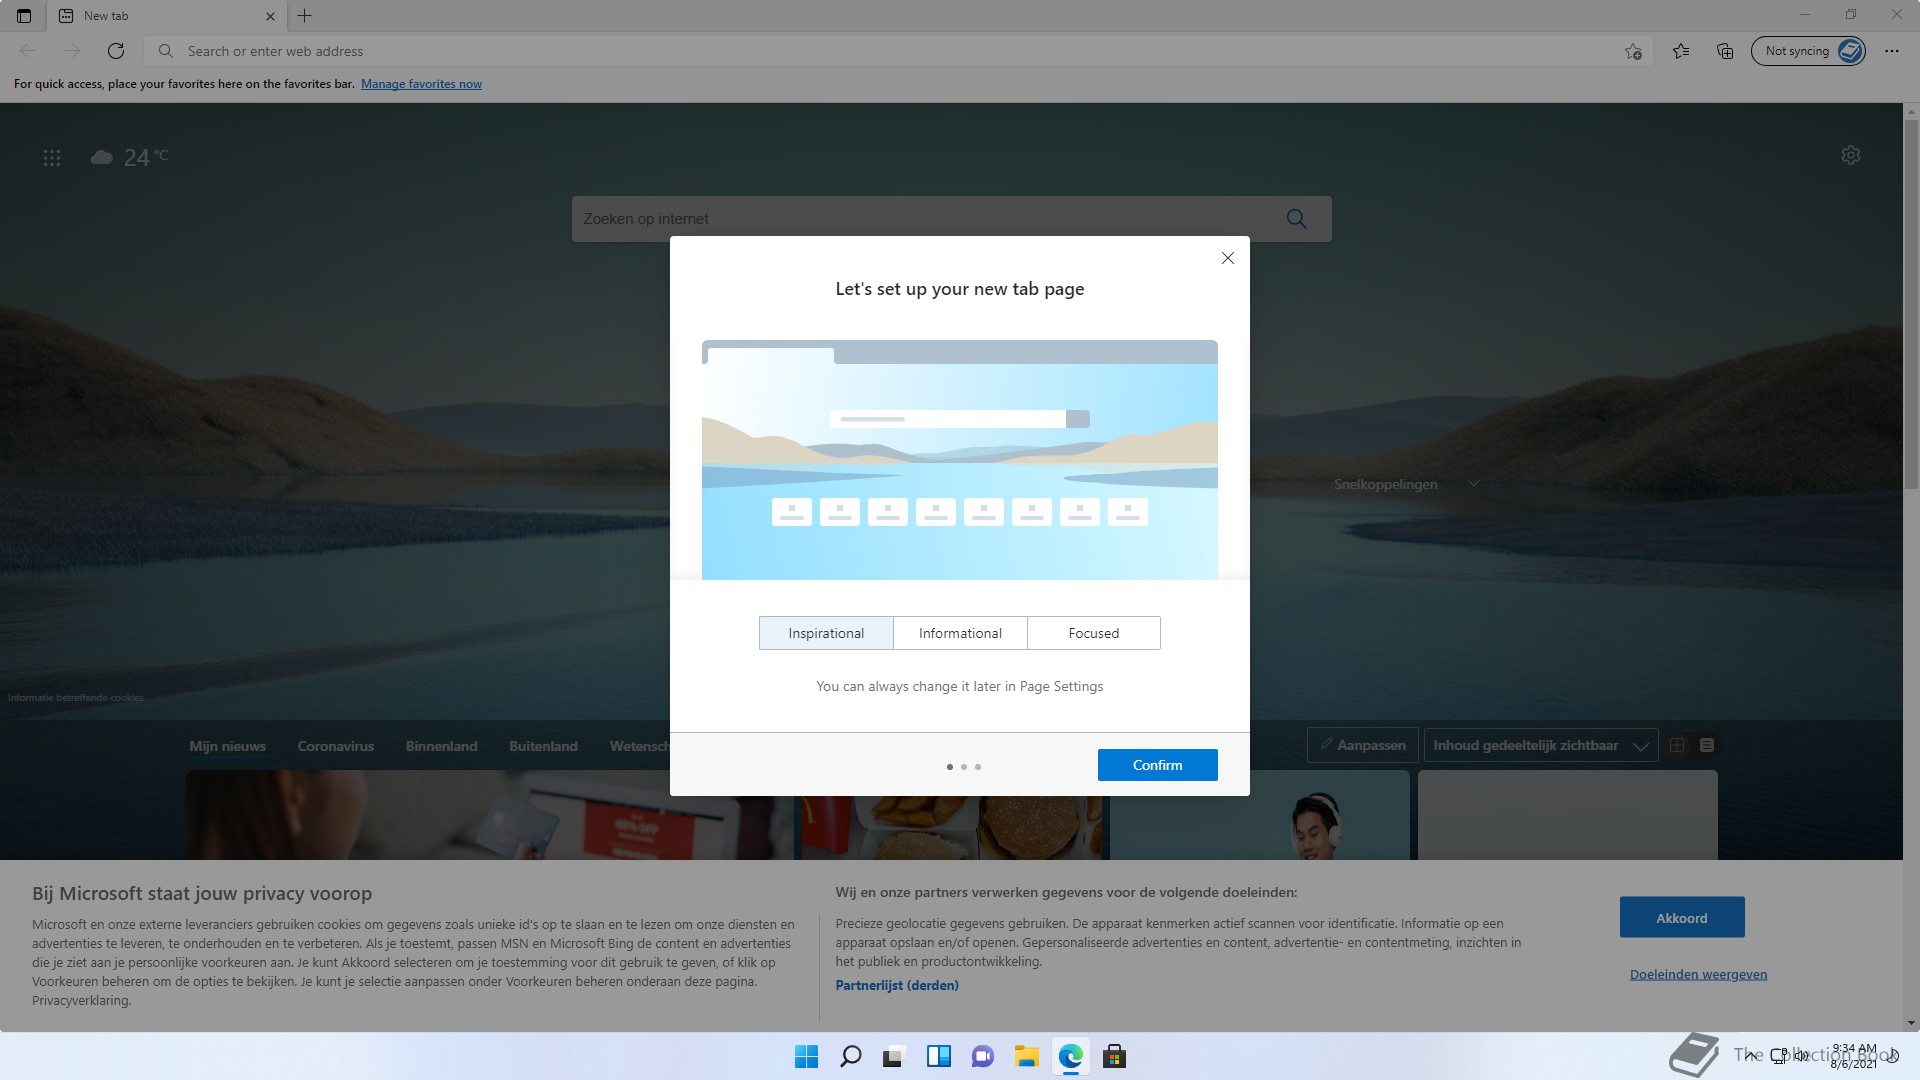Select the Inspirational layout option
1920x1080 pixels.
826,633
